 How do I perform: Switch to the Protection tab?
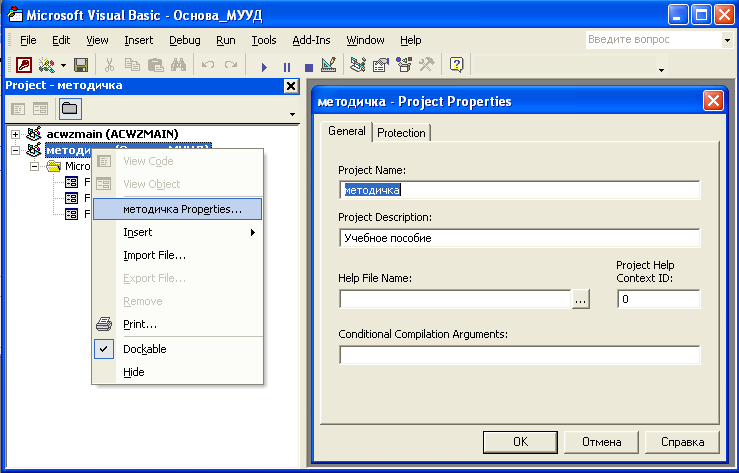401,133
